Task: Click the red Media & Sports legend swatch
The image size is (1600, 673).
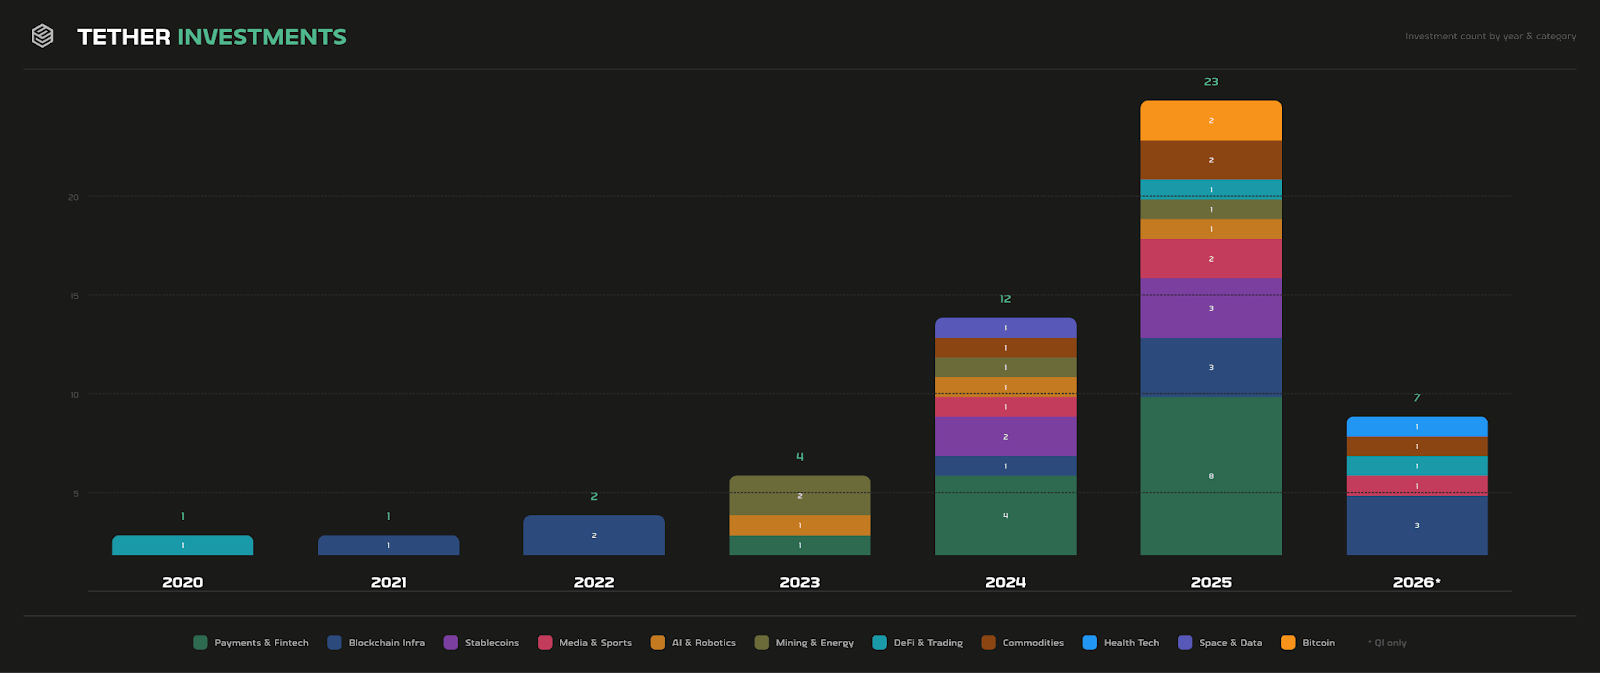Action: coord(545,642)
